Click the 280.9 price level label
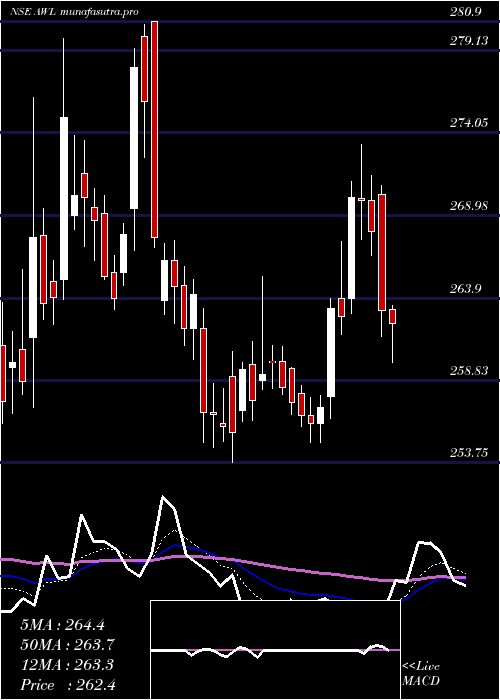 pyautogui.click(x=466, y=12)
